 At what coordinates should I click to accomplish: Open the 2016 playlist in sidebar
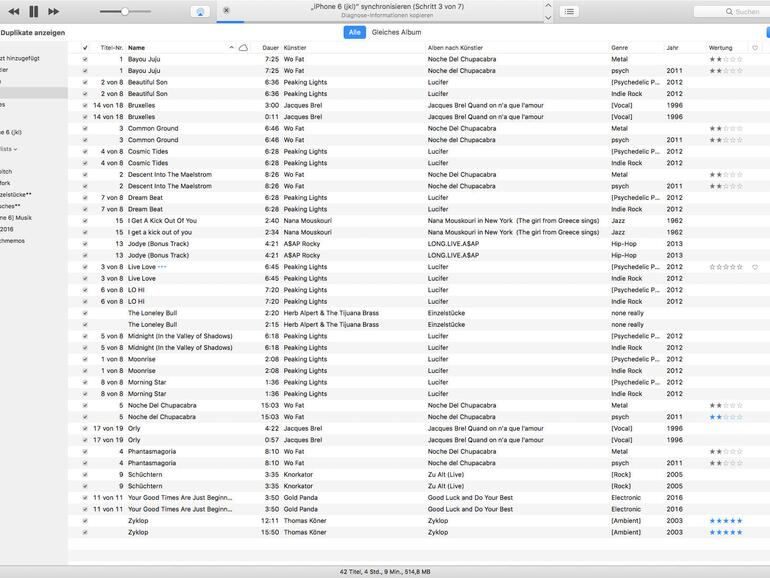pyautogui.click(x=7, y=229)
